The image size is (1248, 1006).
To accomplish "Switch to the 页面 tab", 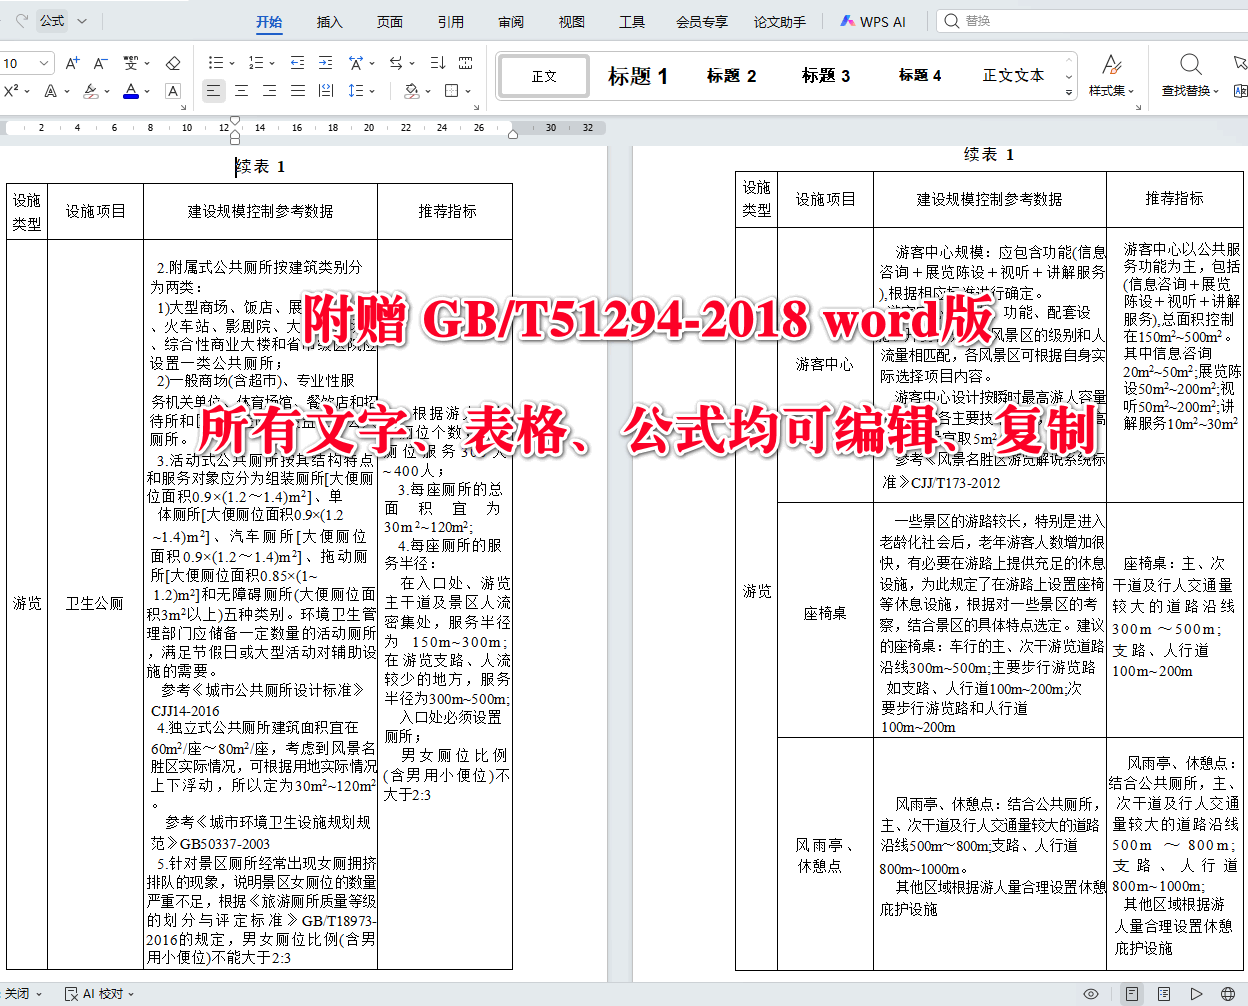I will pos(390,21).
